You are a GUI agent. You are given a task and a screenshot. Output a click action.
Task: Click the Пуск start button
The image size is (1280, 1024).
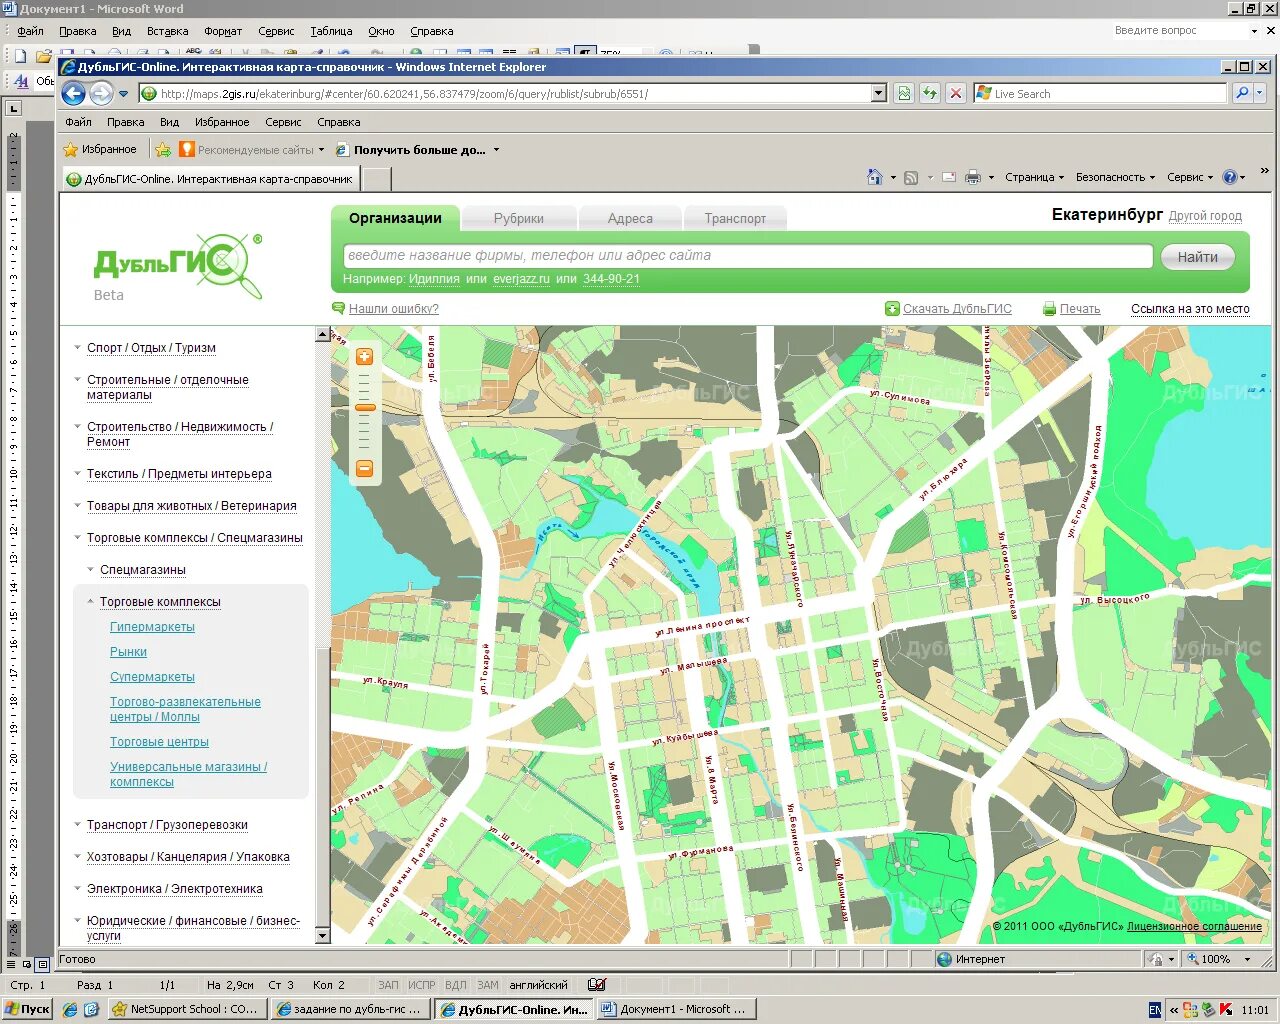click(x=27, y=1010)
